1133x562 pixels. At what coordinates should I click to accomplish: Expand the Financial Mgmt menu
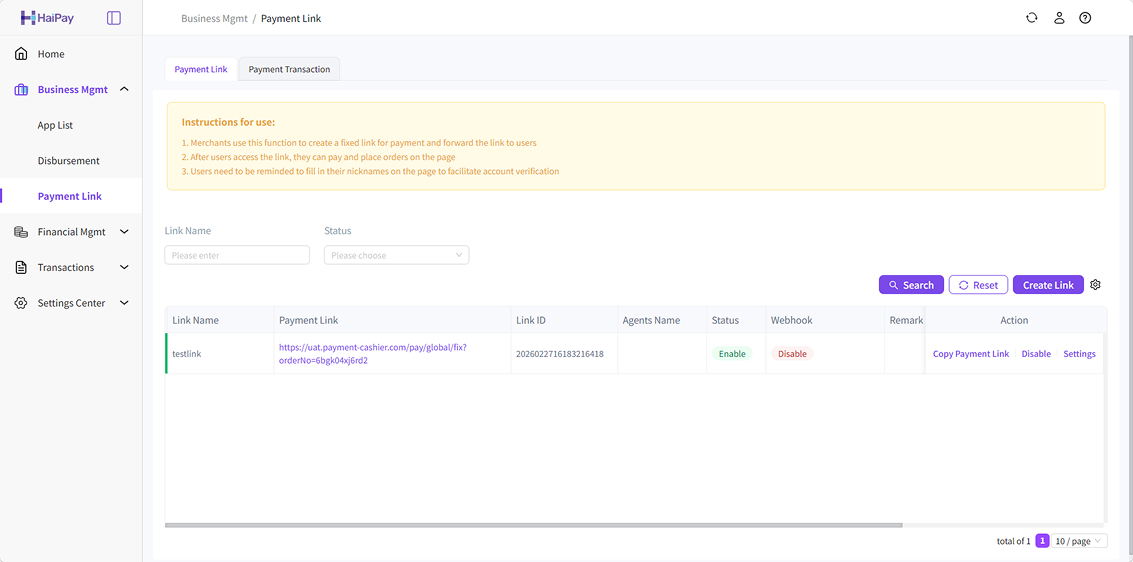124,232
